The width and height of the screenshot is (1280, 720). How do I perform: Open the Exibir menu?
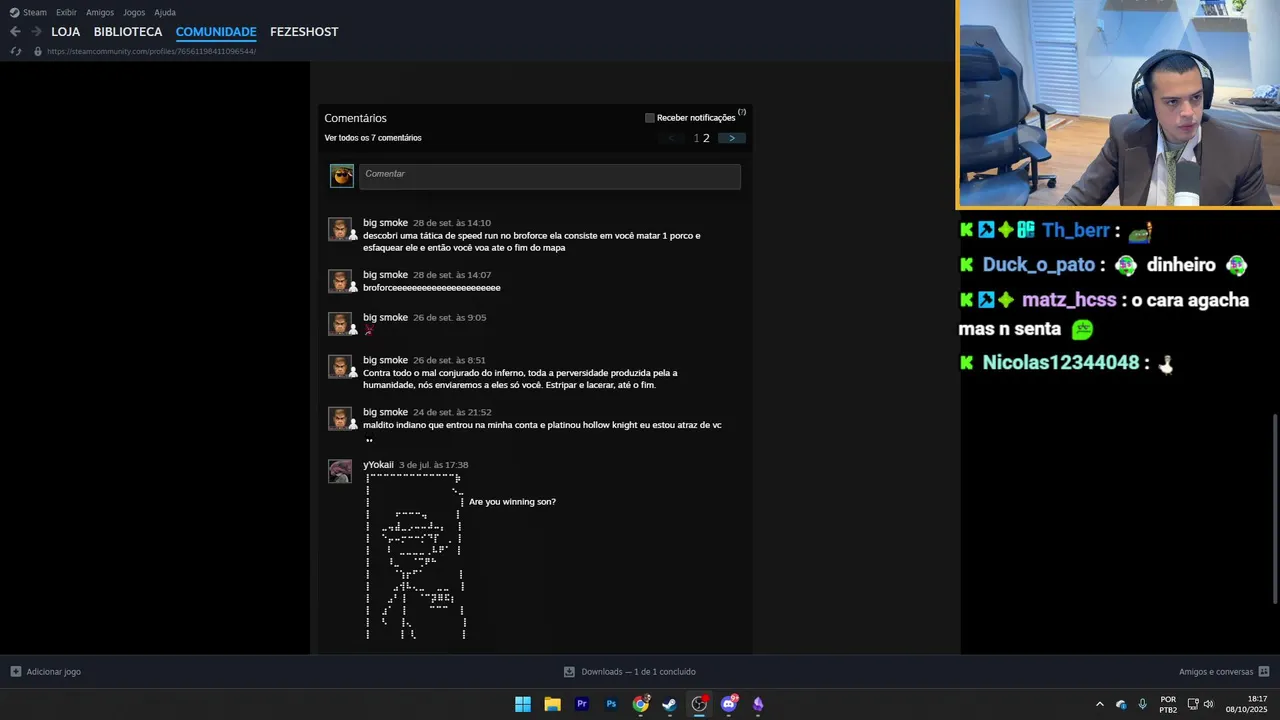66,12
